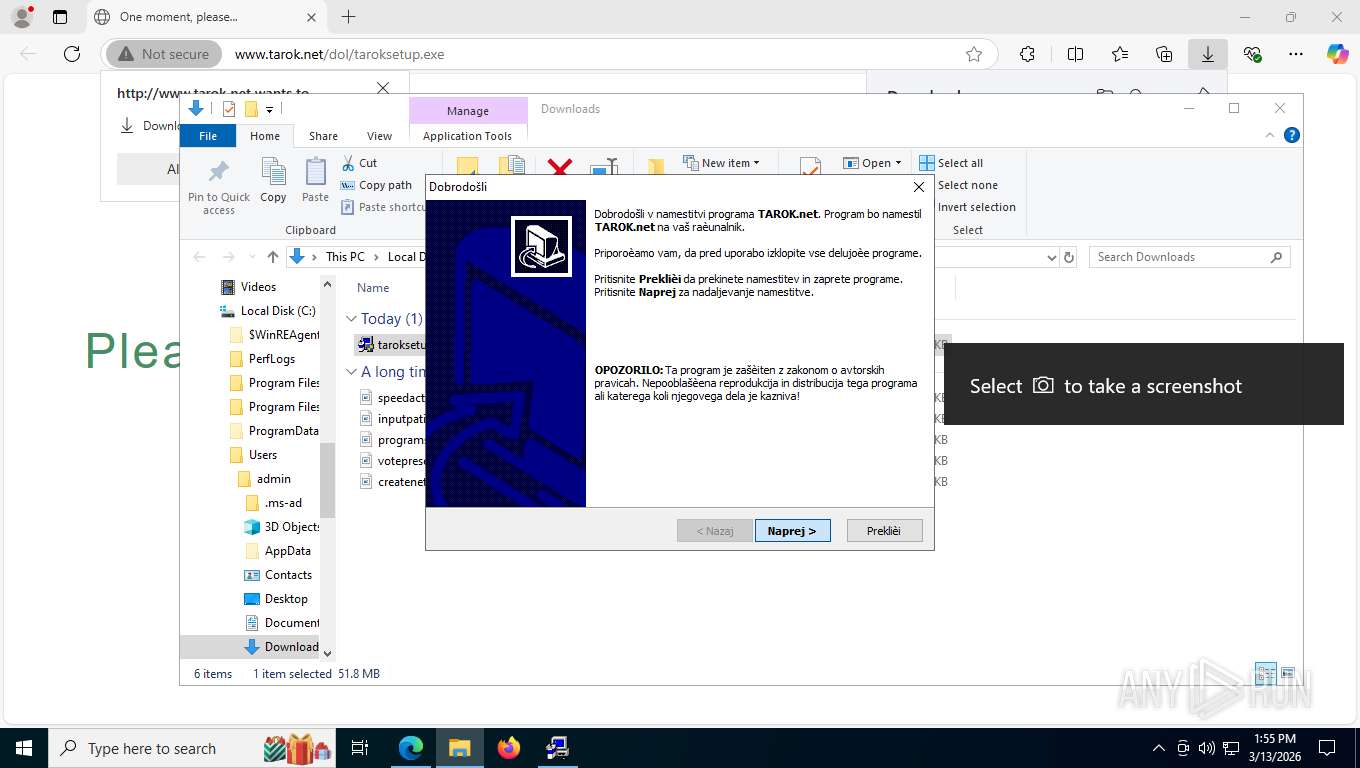Collapse the Today (1) group
This screenshot has width=1360, height=768.
(x=351, y=319)
